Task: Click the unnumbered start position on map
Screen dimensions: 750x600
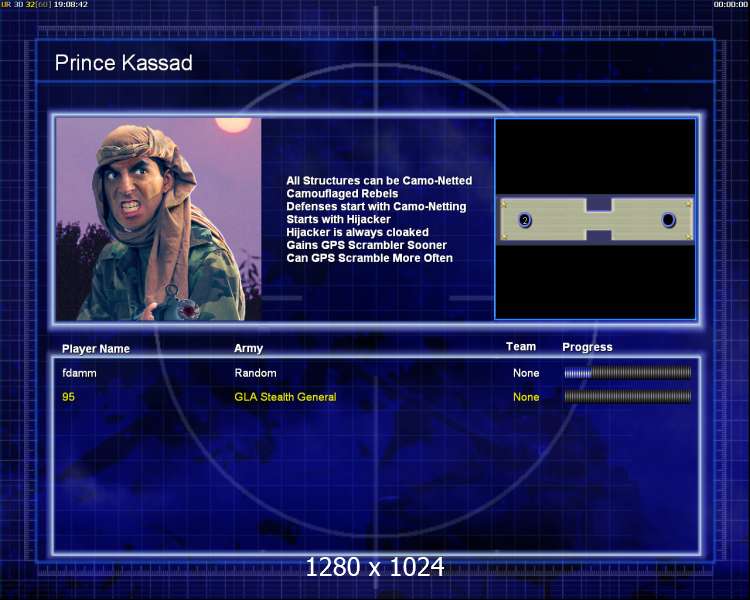Action: (x=668, y=220)
